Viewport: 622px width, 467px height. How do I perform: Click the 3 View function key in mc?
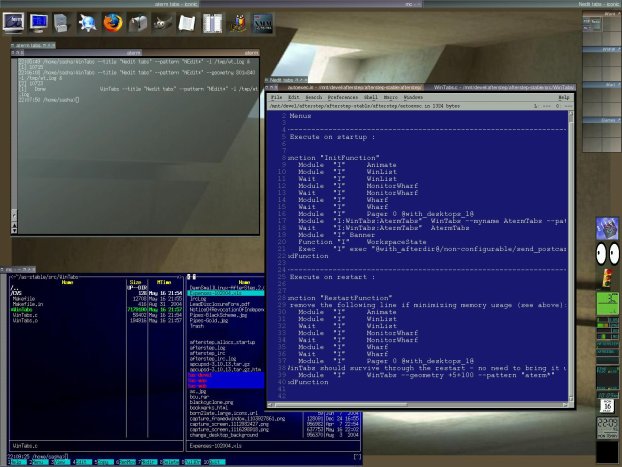click(x=60, y=462)
